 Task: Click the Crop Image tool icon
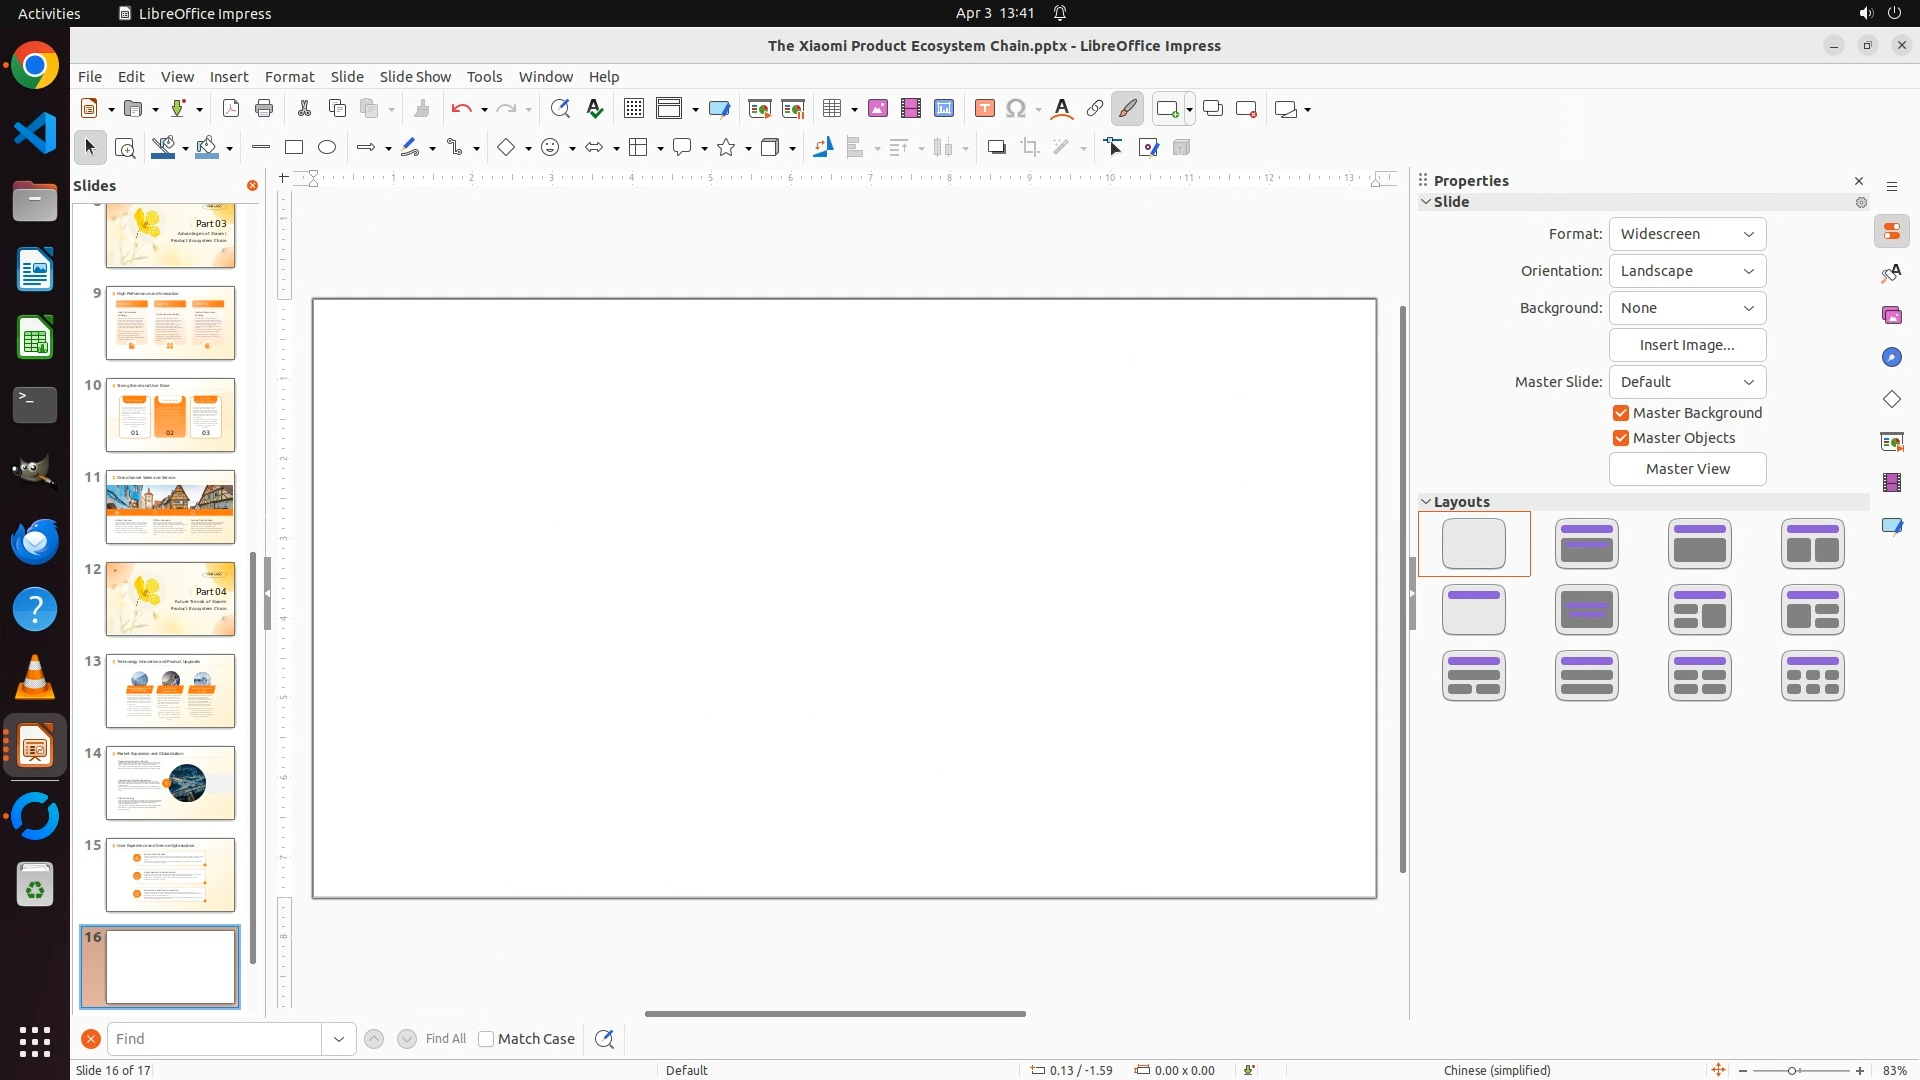[x=1030, y=147]
